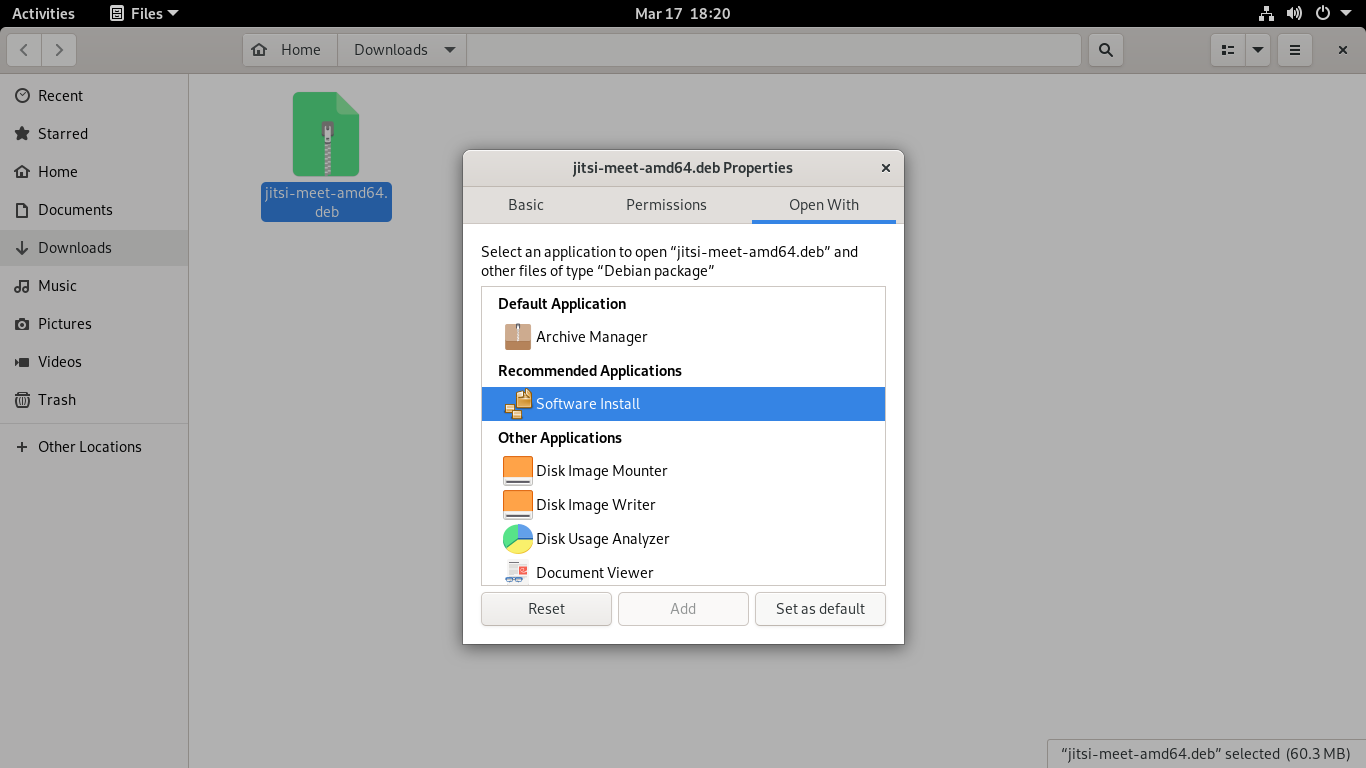Choose the Disk Image Writer icon
The height and width of the screenshot is (768, 1366).
click(517, 505)
